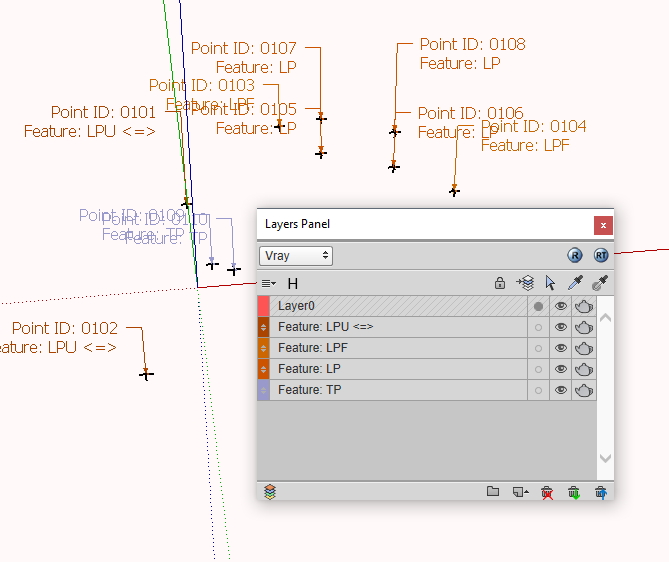This screenshot has height=562, width=669.
Task: Select the arrow cursor tool icon
Action: coord(550,284)
